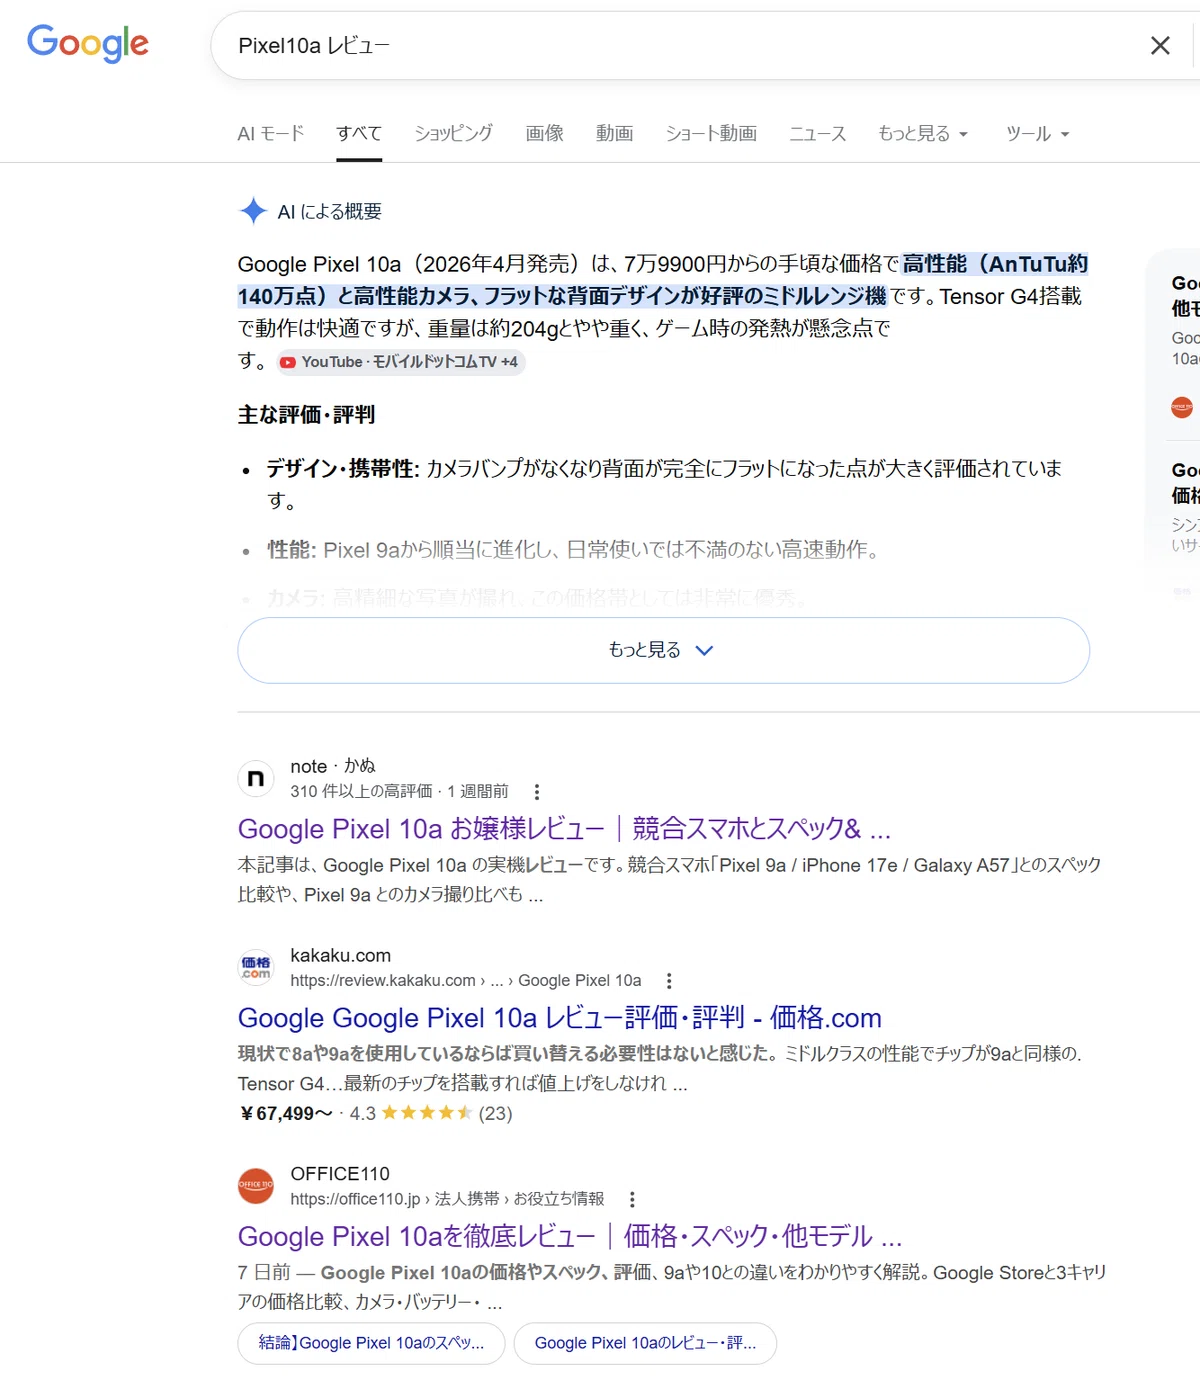Clear the search box with X icon
The width and height of the screenshot is (1200, 1380).
tap(1160, 46)
